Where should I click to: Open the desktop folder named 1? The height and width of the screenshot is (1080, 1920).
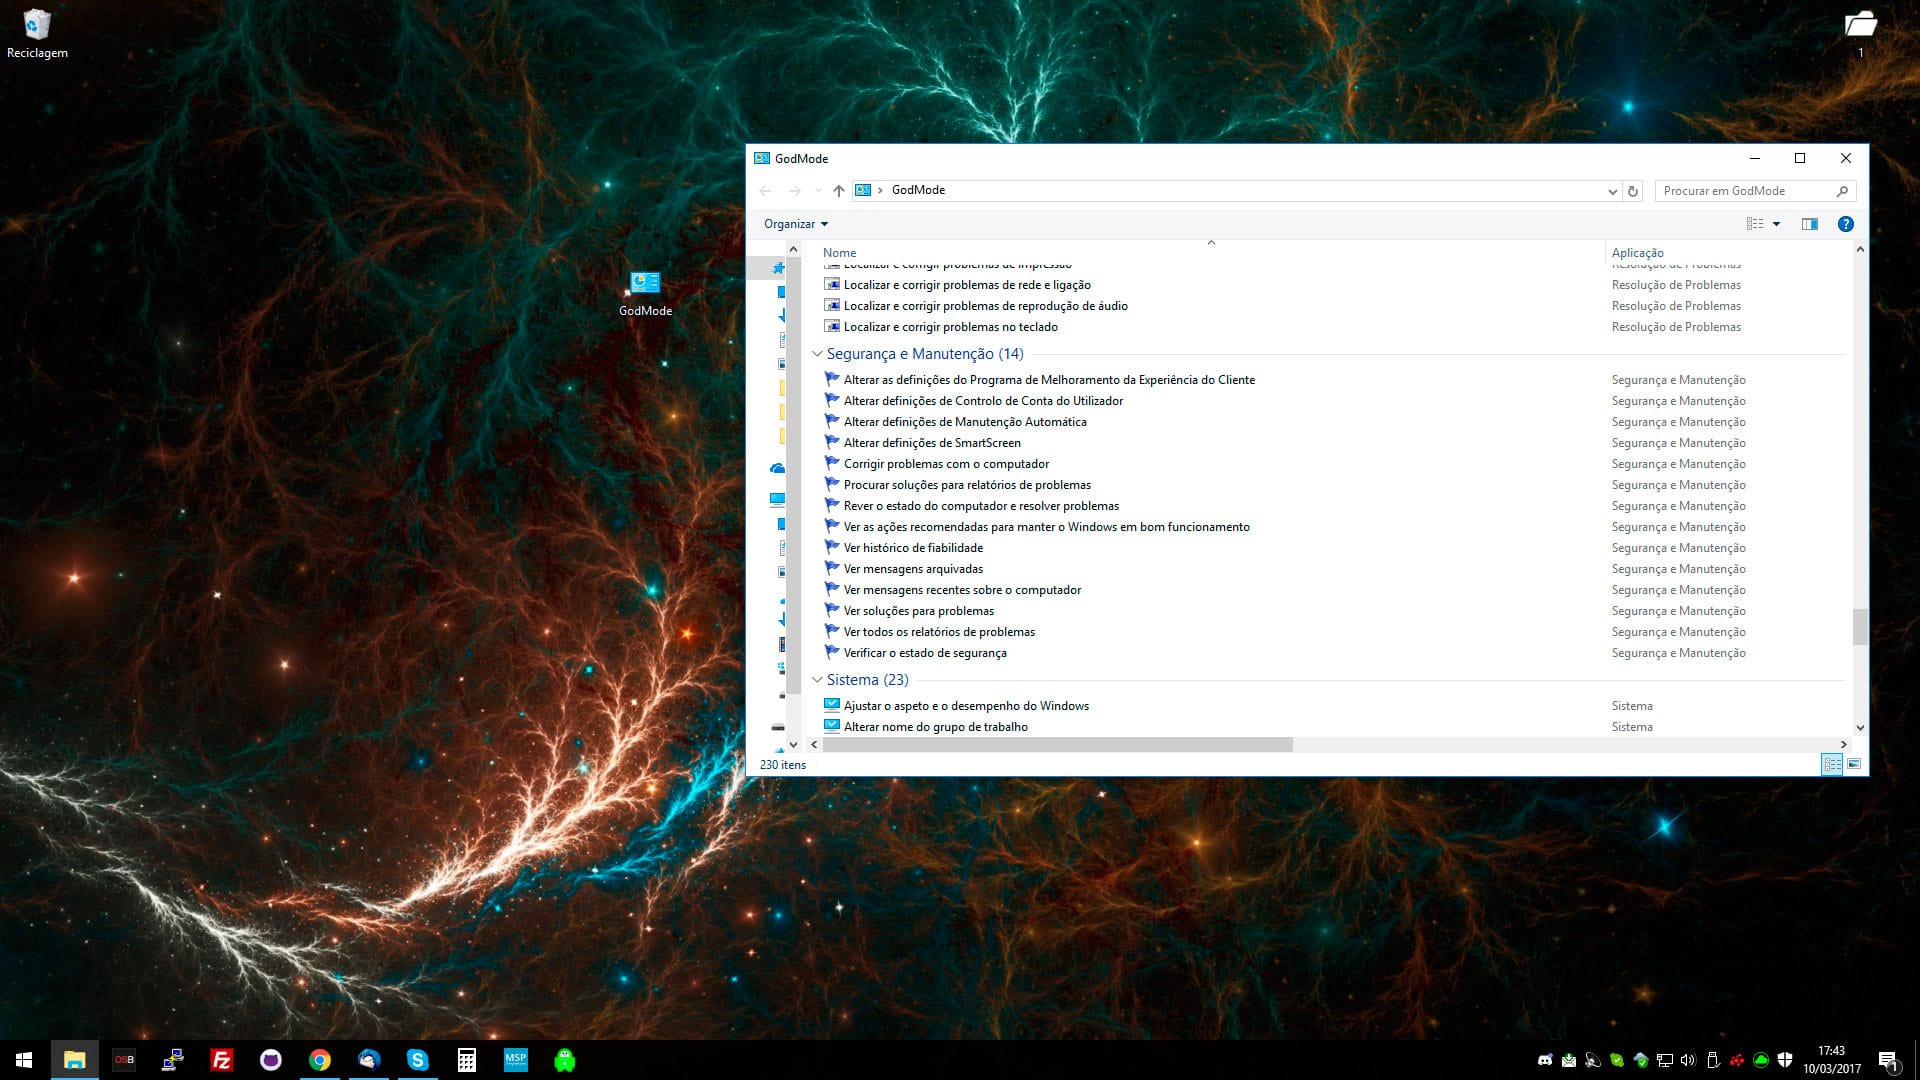click(1860, 33)
